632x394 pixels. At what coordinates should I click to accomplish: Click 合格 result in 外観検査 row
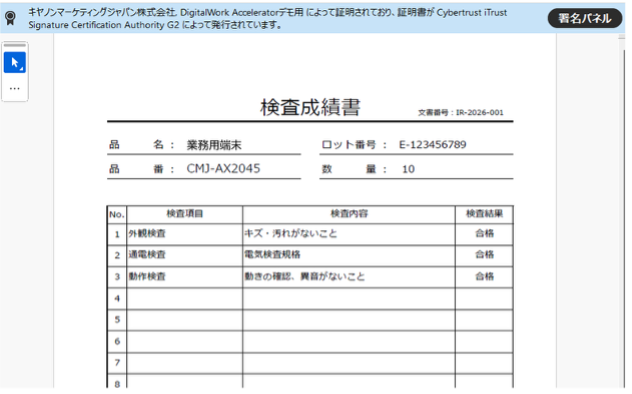point(484,234)
